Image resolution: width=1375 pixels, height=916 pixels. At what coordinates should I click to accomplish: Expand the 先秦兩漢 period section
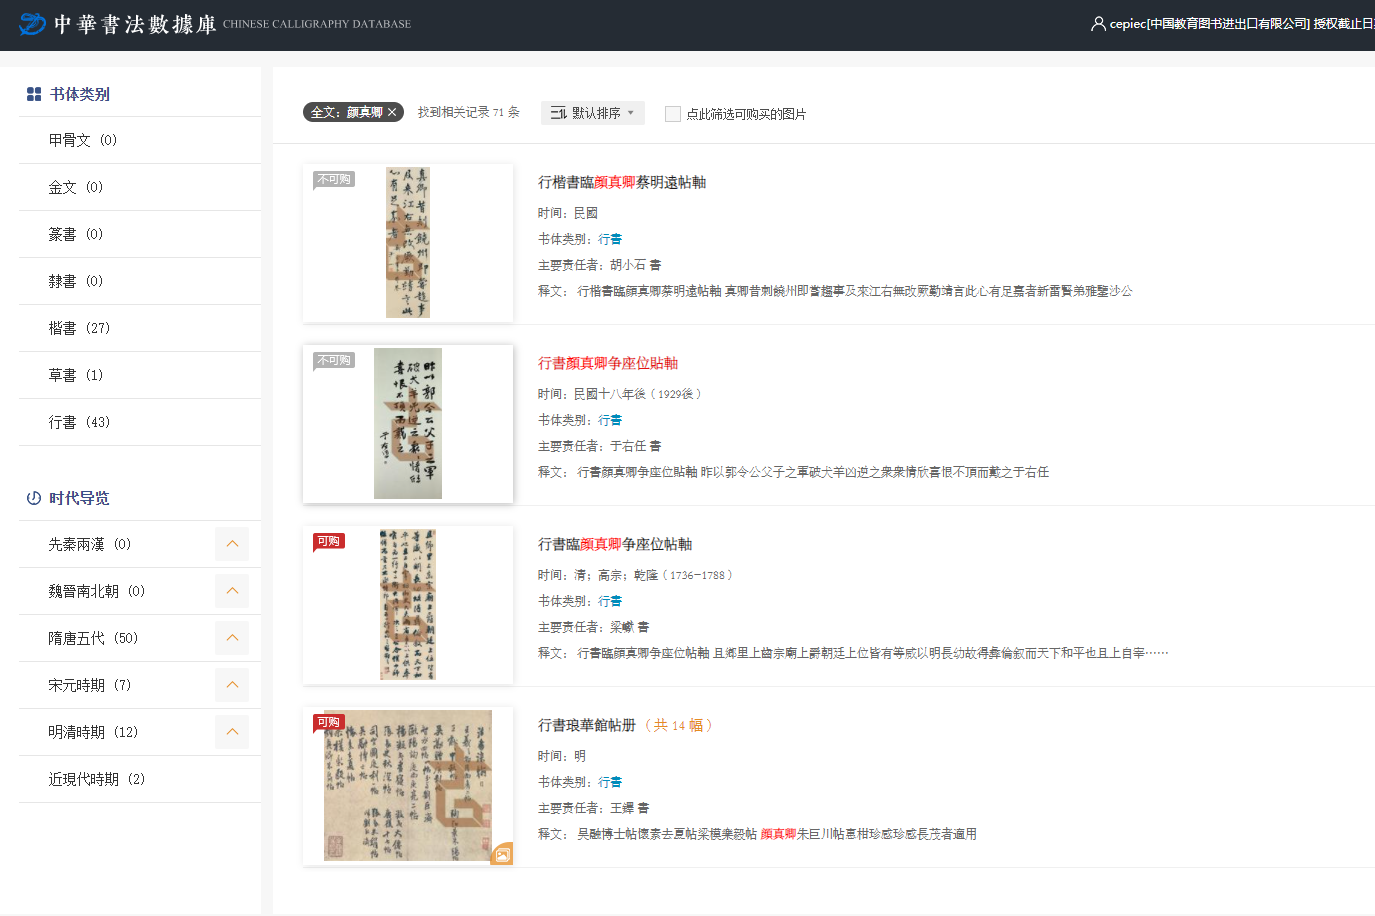point(232,544)
